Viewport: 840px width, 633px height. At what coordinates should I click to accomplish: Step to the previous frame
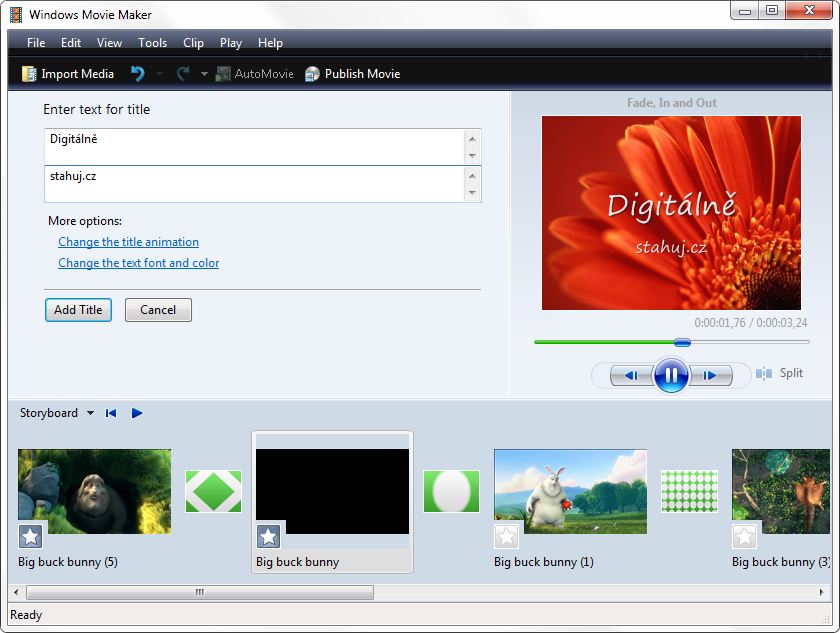[631, 375]
